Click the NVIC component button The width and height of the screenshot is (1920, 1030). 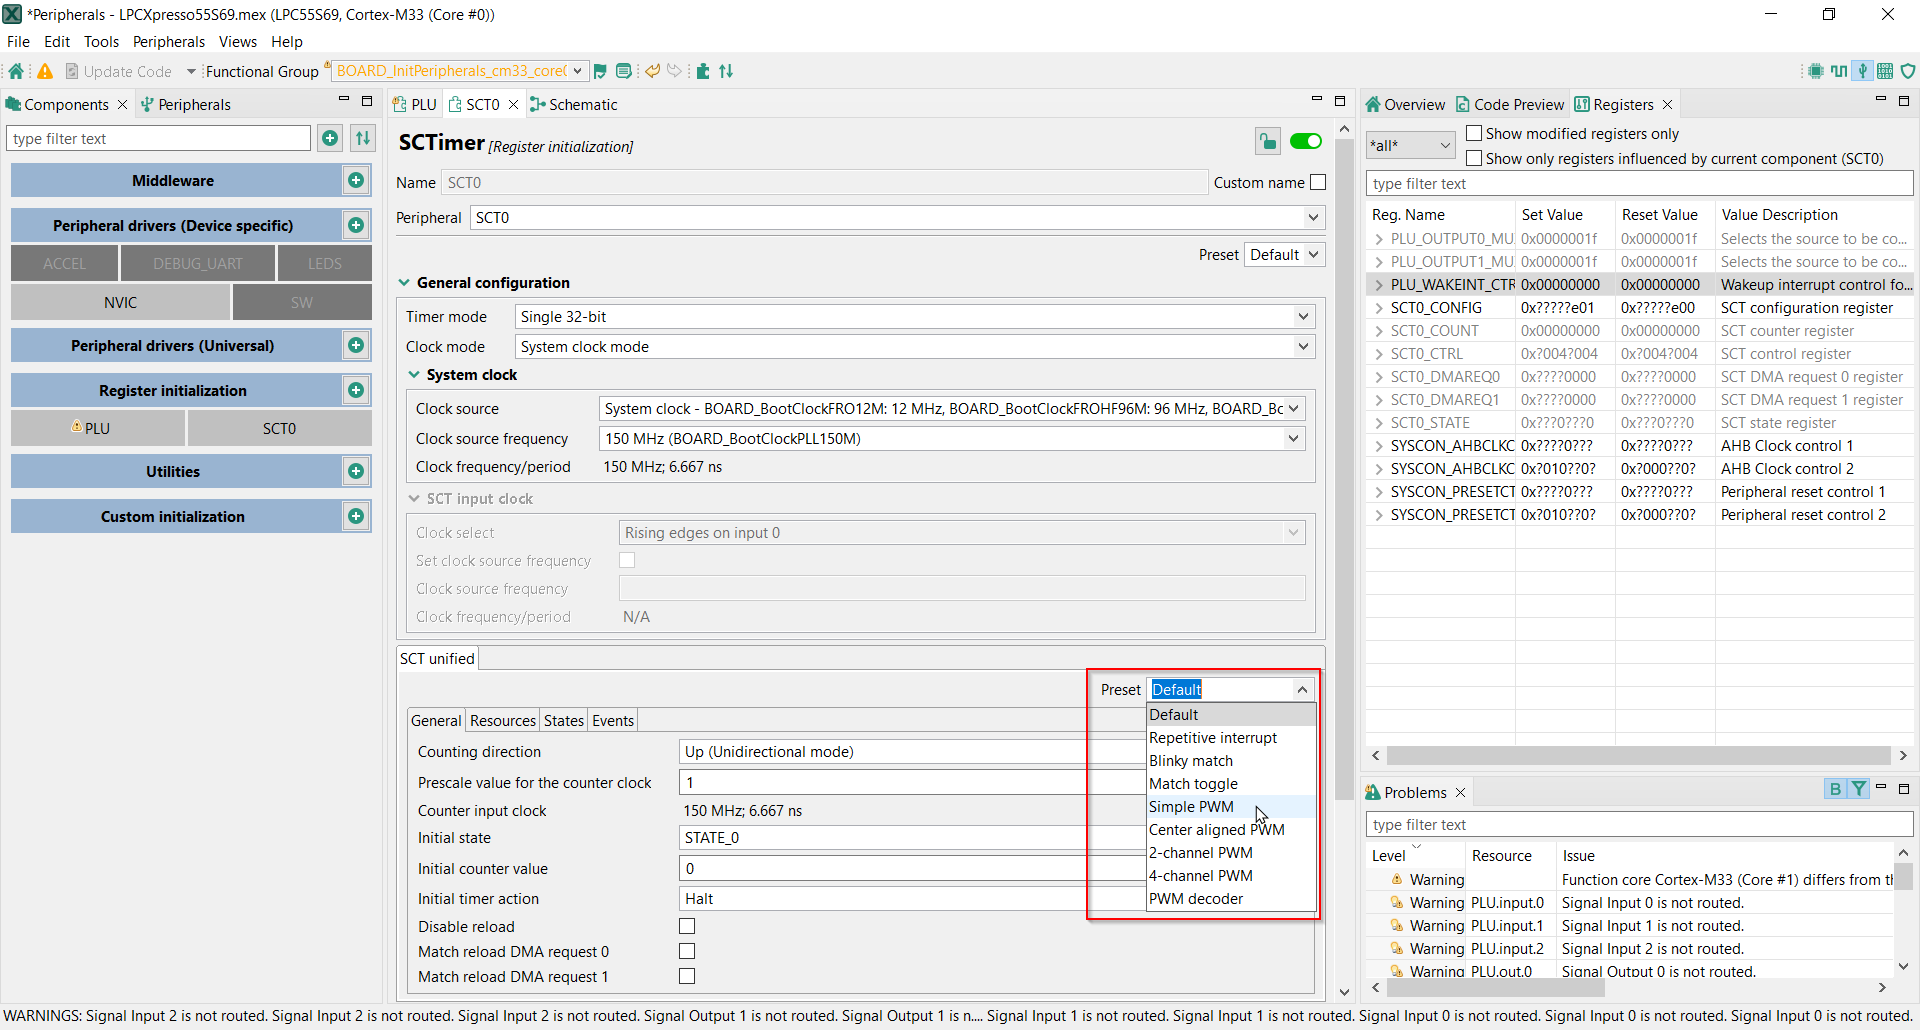(120, 303)
